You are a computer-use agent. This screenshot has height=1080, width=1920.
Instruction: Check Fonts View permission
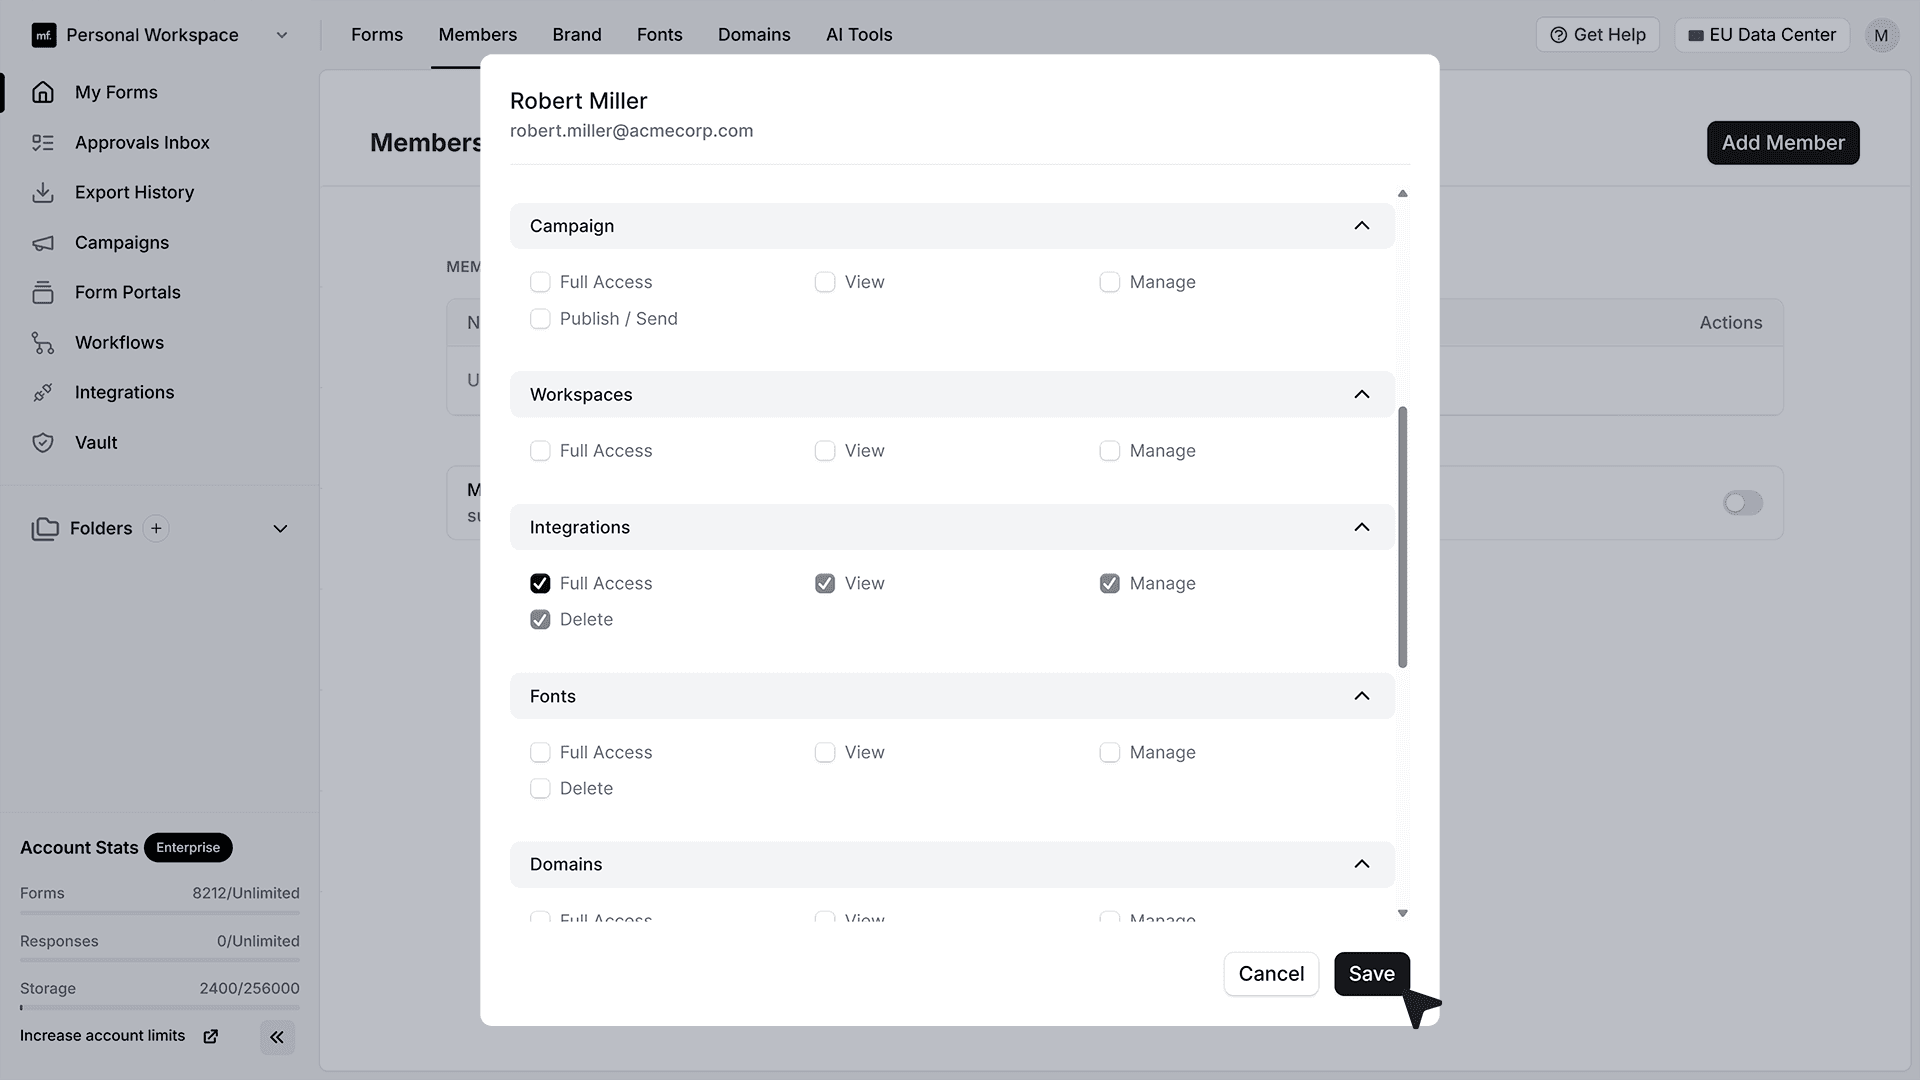click(825, 752)
